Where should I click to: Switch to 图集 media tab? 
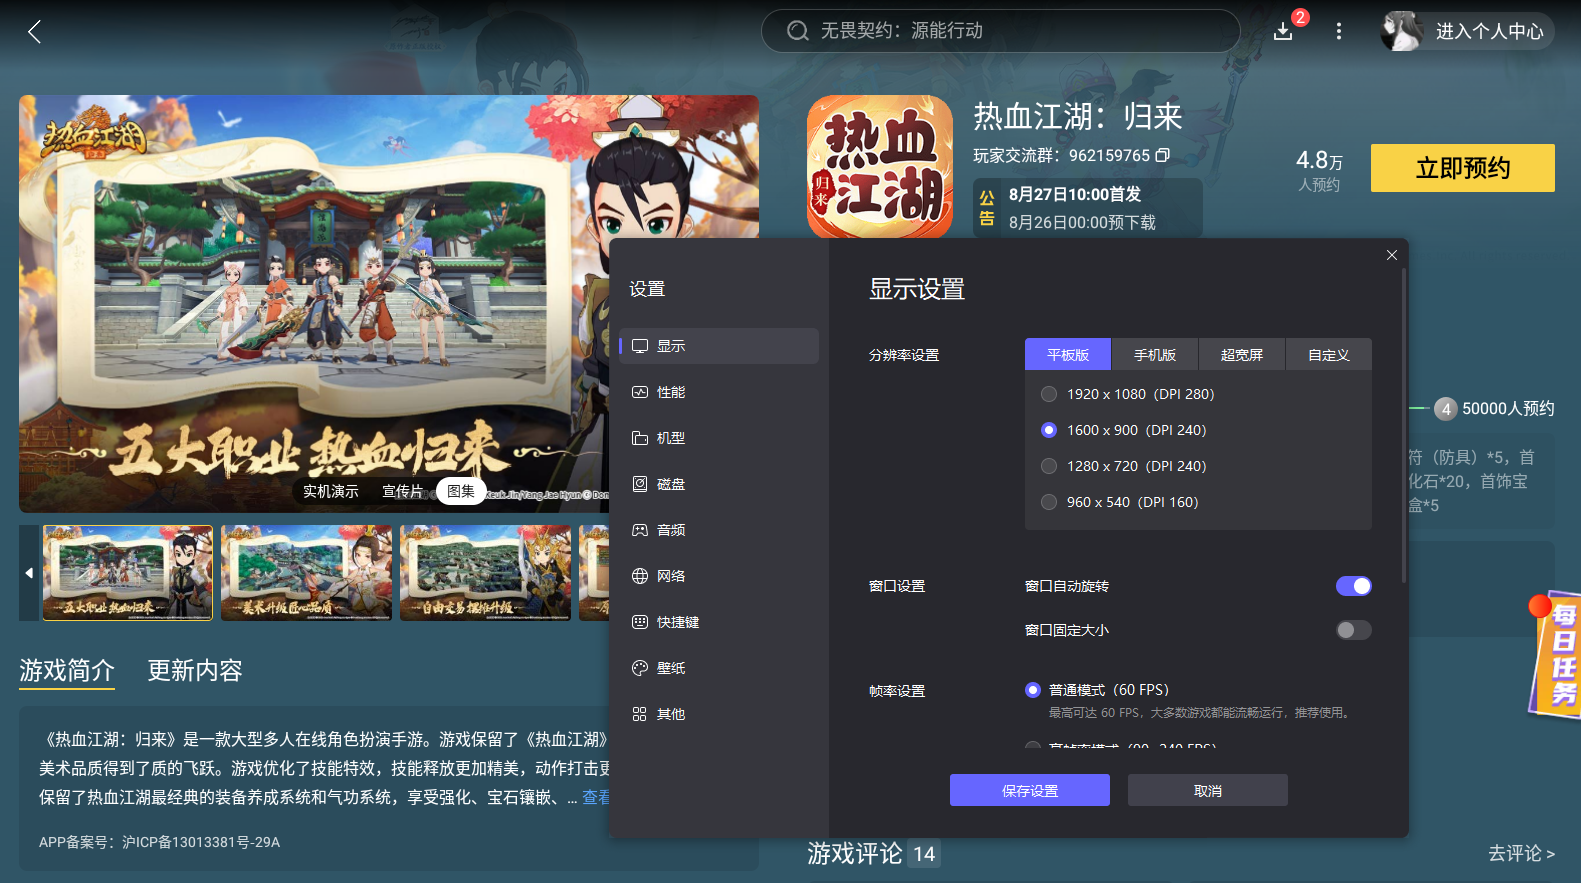pyautogui.click(x=461, y=491)
